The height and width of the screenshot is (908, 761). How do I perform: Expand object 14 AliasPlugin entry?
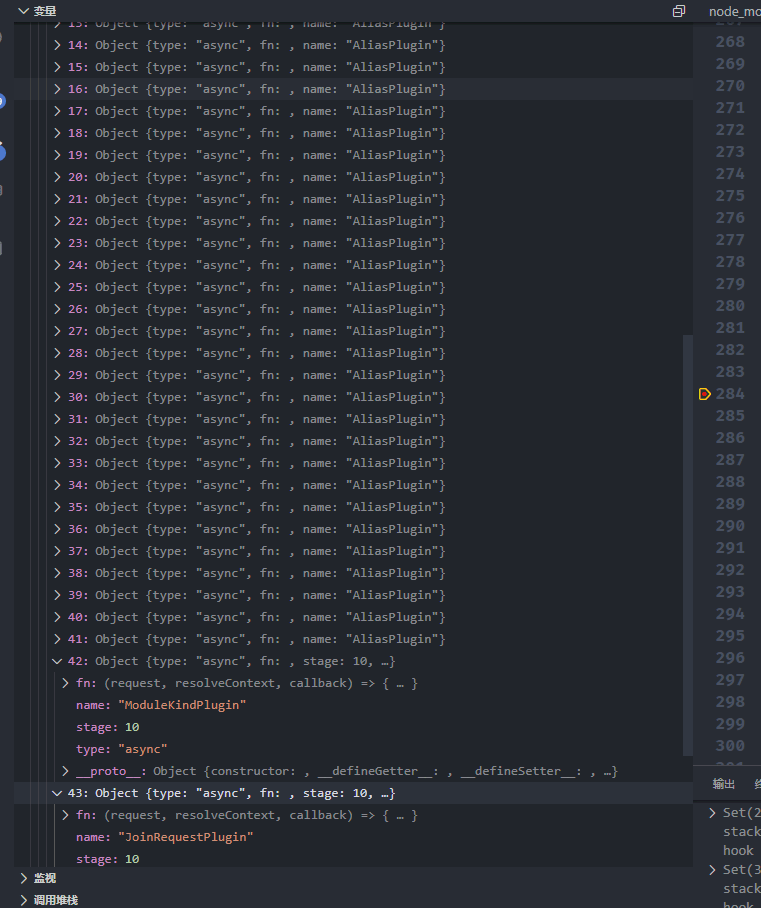click(58, 45)
